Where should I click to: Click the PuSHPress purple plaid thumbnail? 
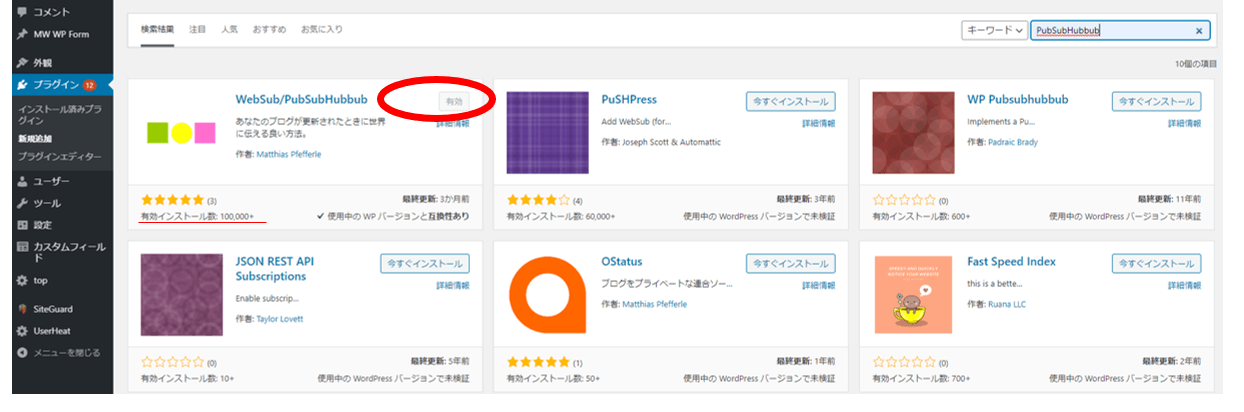tap(547, 133)
